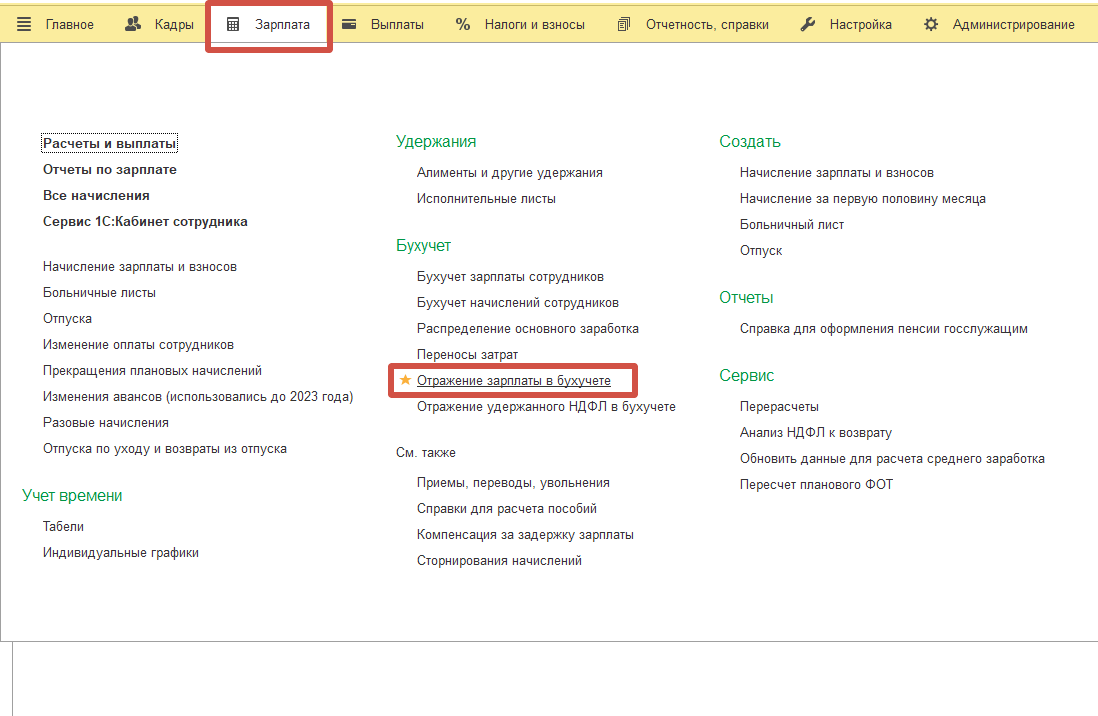Image resolution: width=1098 pixels, height=716 pixels.
Task: Click the Создать group heading
Action: point(749,142)
